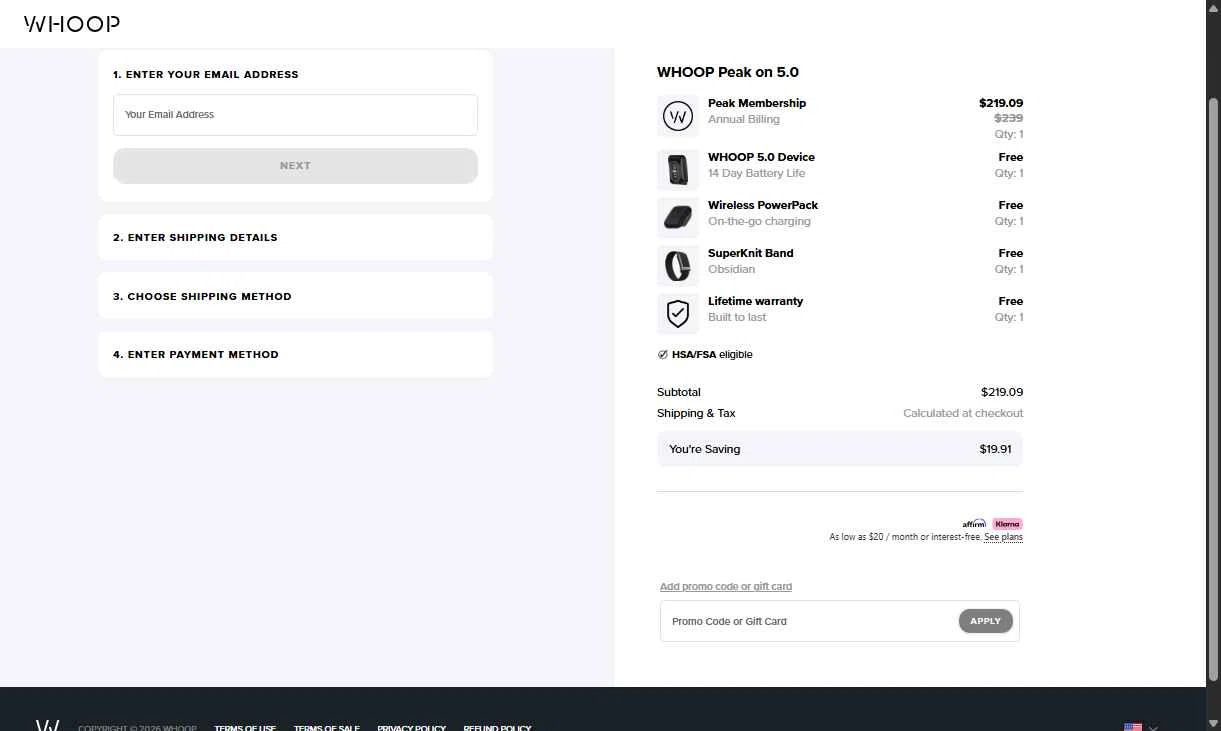
Task: Click the Wireless PowerPack product image
Action: tap(678, 218)
